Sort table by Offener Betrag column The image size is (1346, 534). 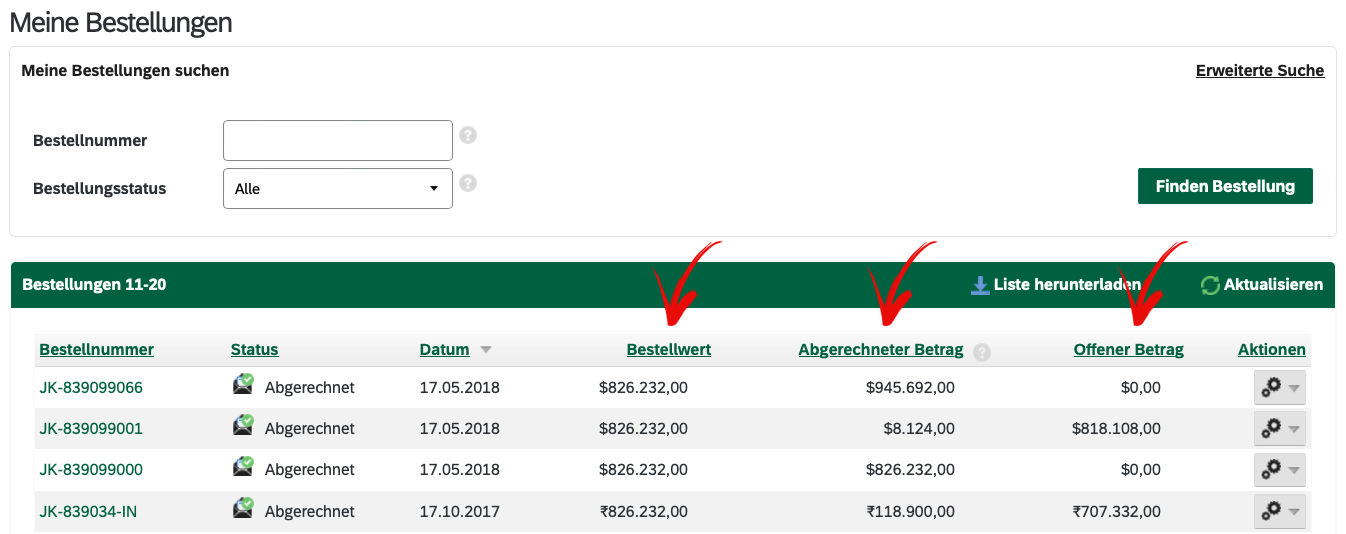point(1128,350)
